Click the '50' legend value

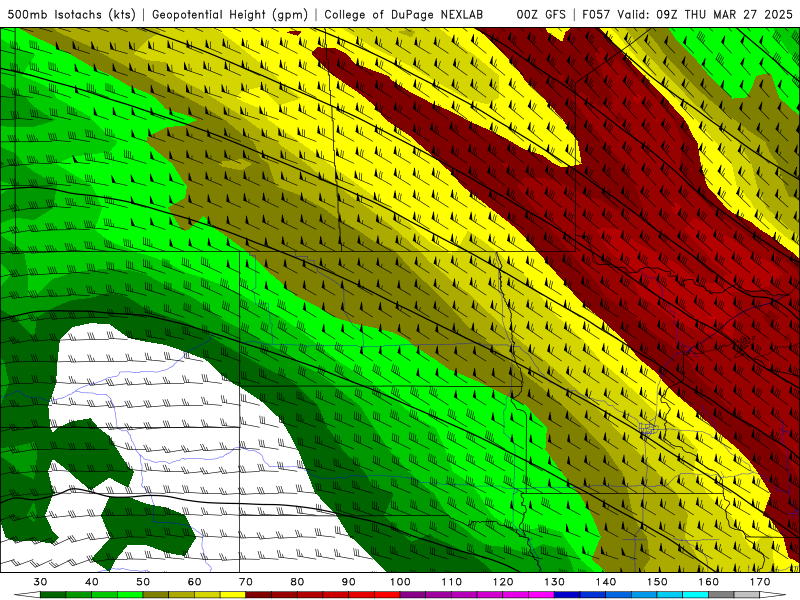click(x=143, y=582)
